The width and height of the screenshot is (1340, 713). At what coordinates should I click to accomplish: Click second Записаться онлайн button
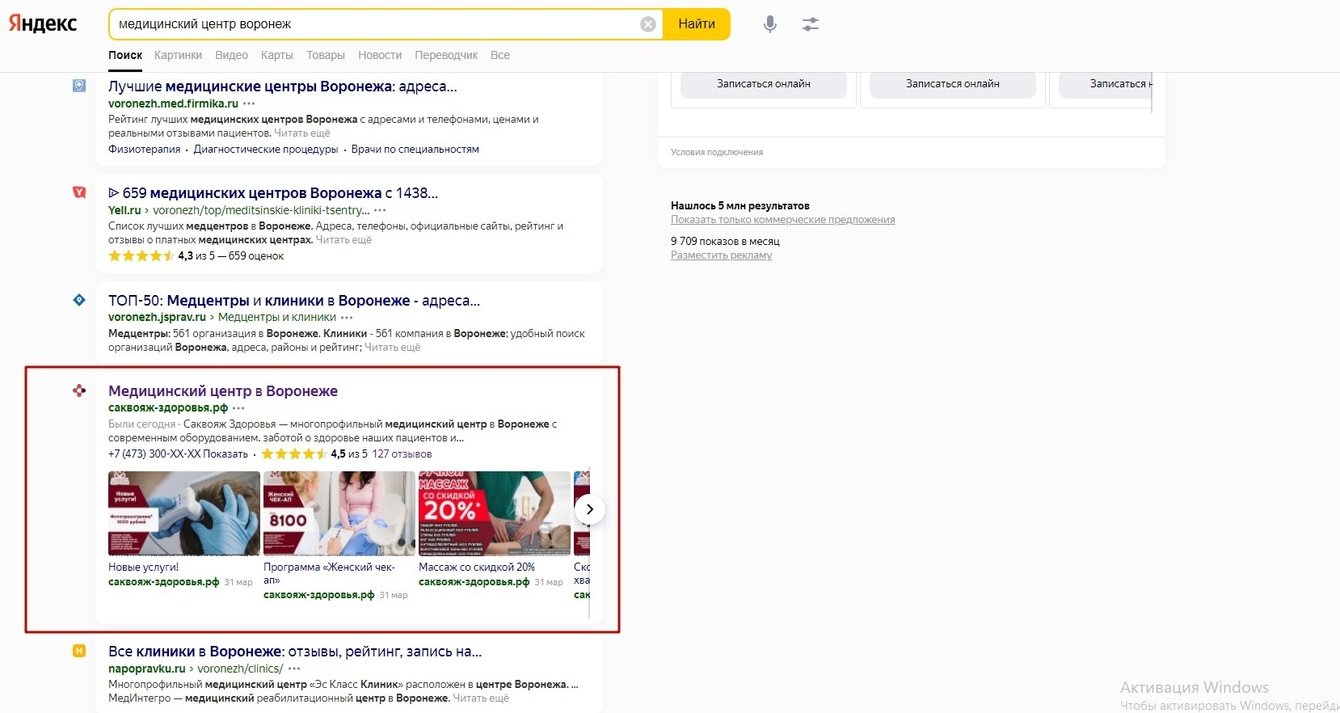tap(953, 84)
